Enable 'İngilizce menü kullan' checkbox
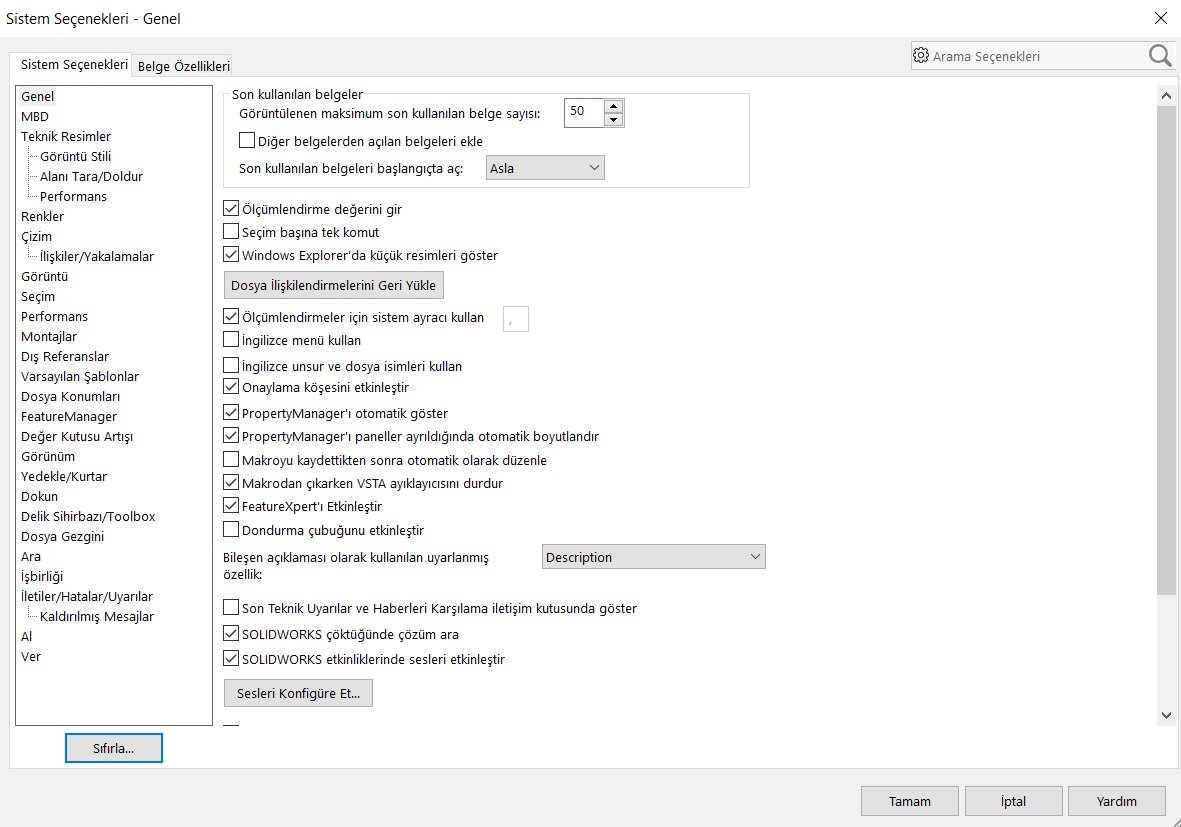 click(231, 340)
